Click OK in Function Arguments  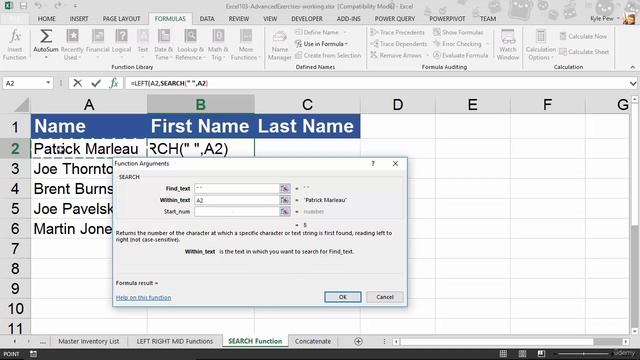[343, 297]
